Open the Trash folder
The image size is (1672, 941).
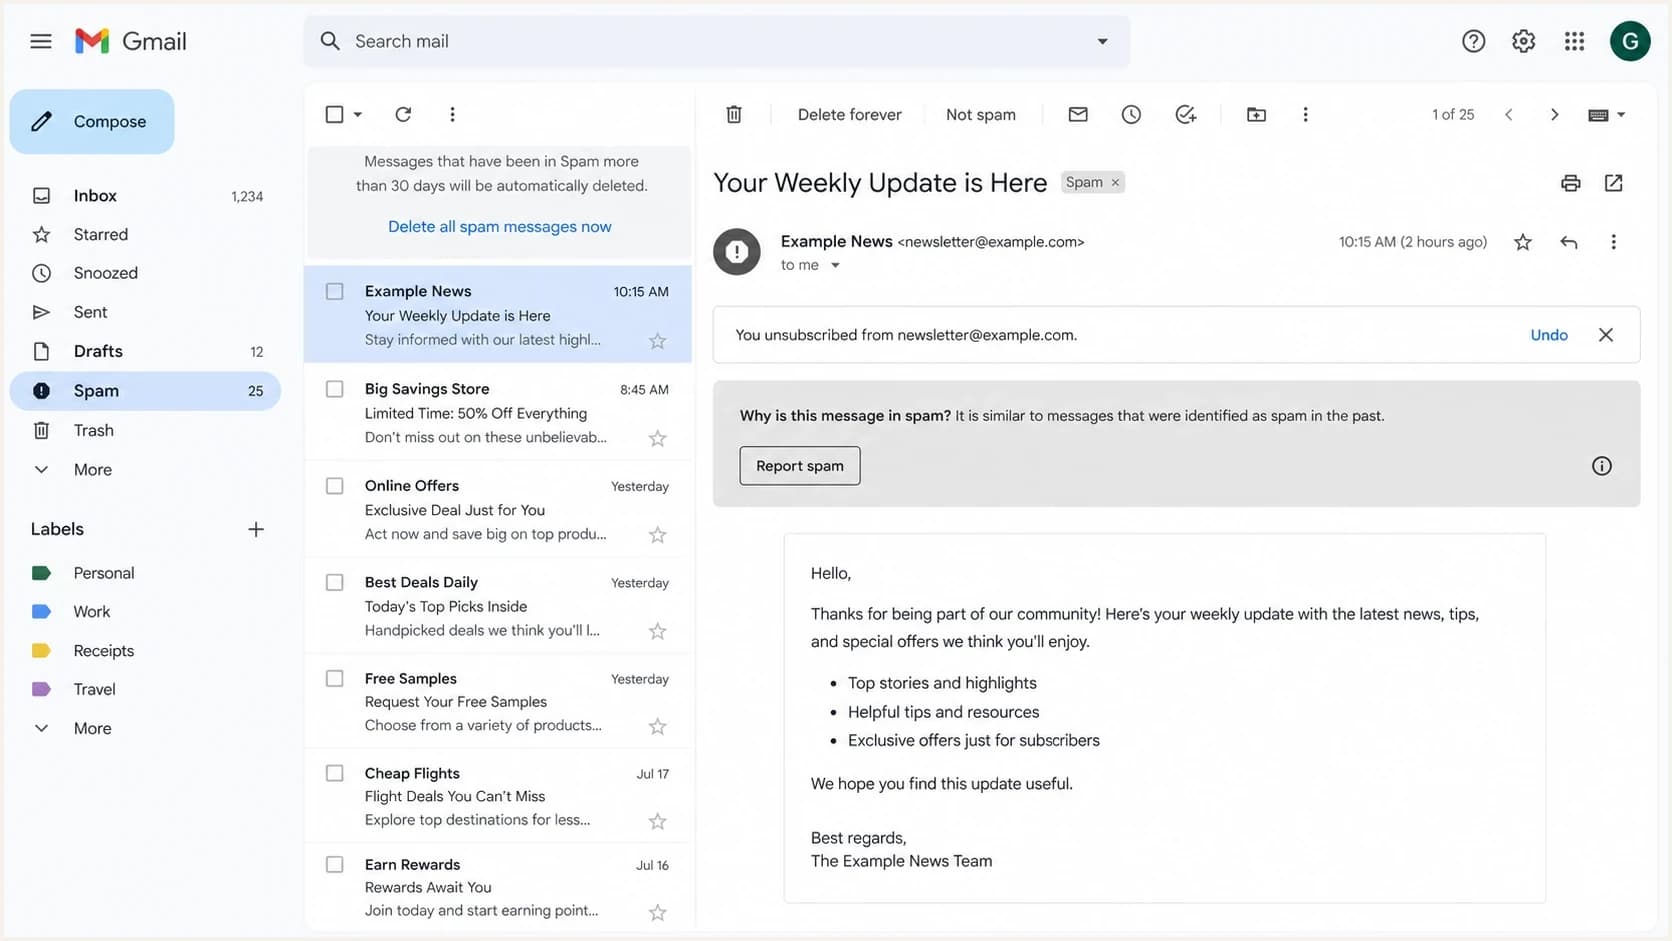click(x=146, y=430)
